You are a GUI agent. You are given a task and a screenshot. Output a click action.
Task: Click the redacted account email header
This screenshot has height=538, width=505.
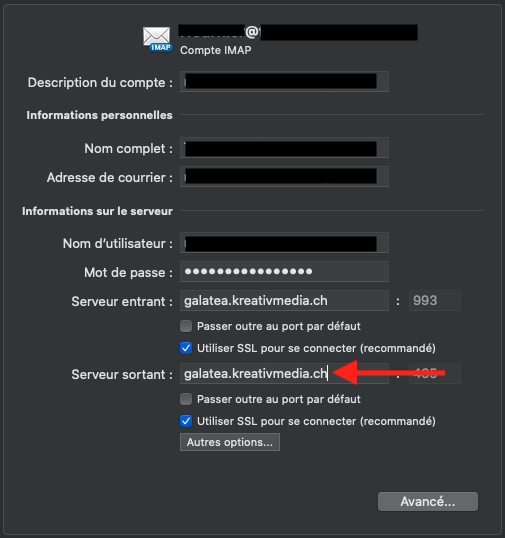click(298, 33)
